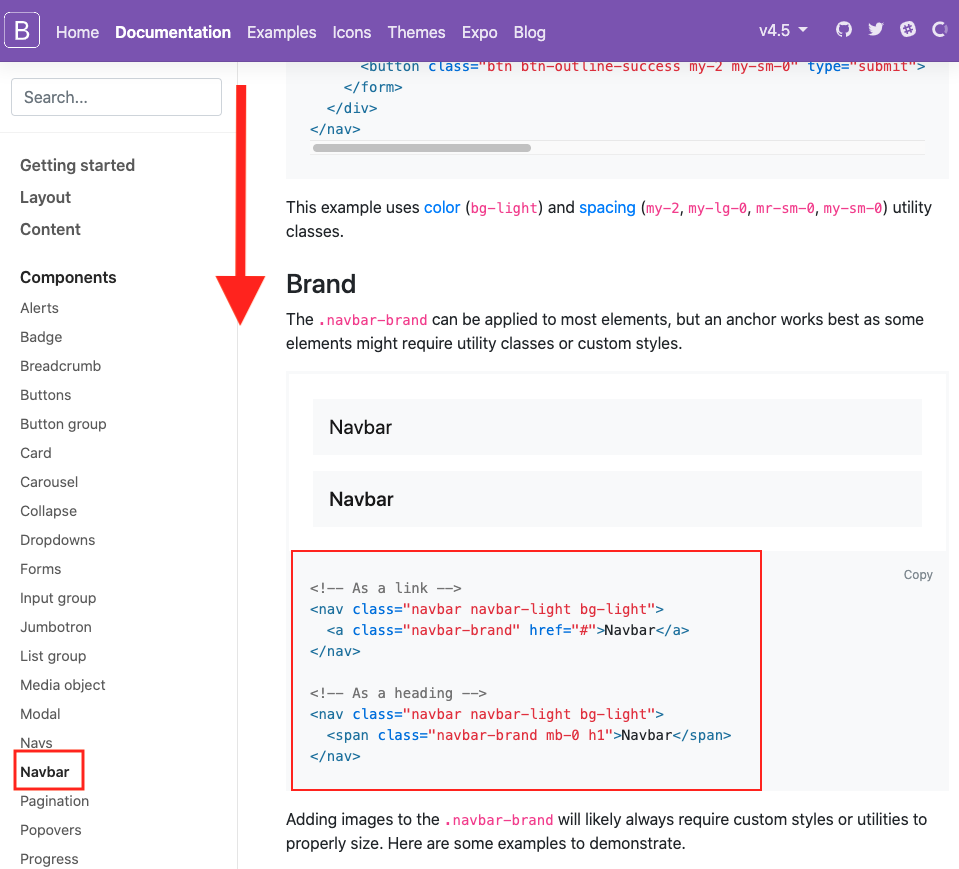Image resolution: width=959 pixels, height=869 pixels.
Task: Open the Slack icon link
Action: (908, 29)
